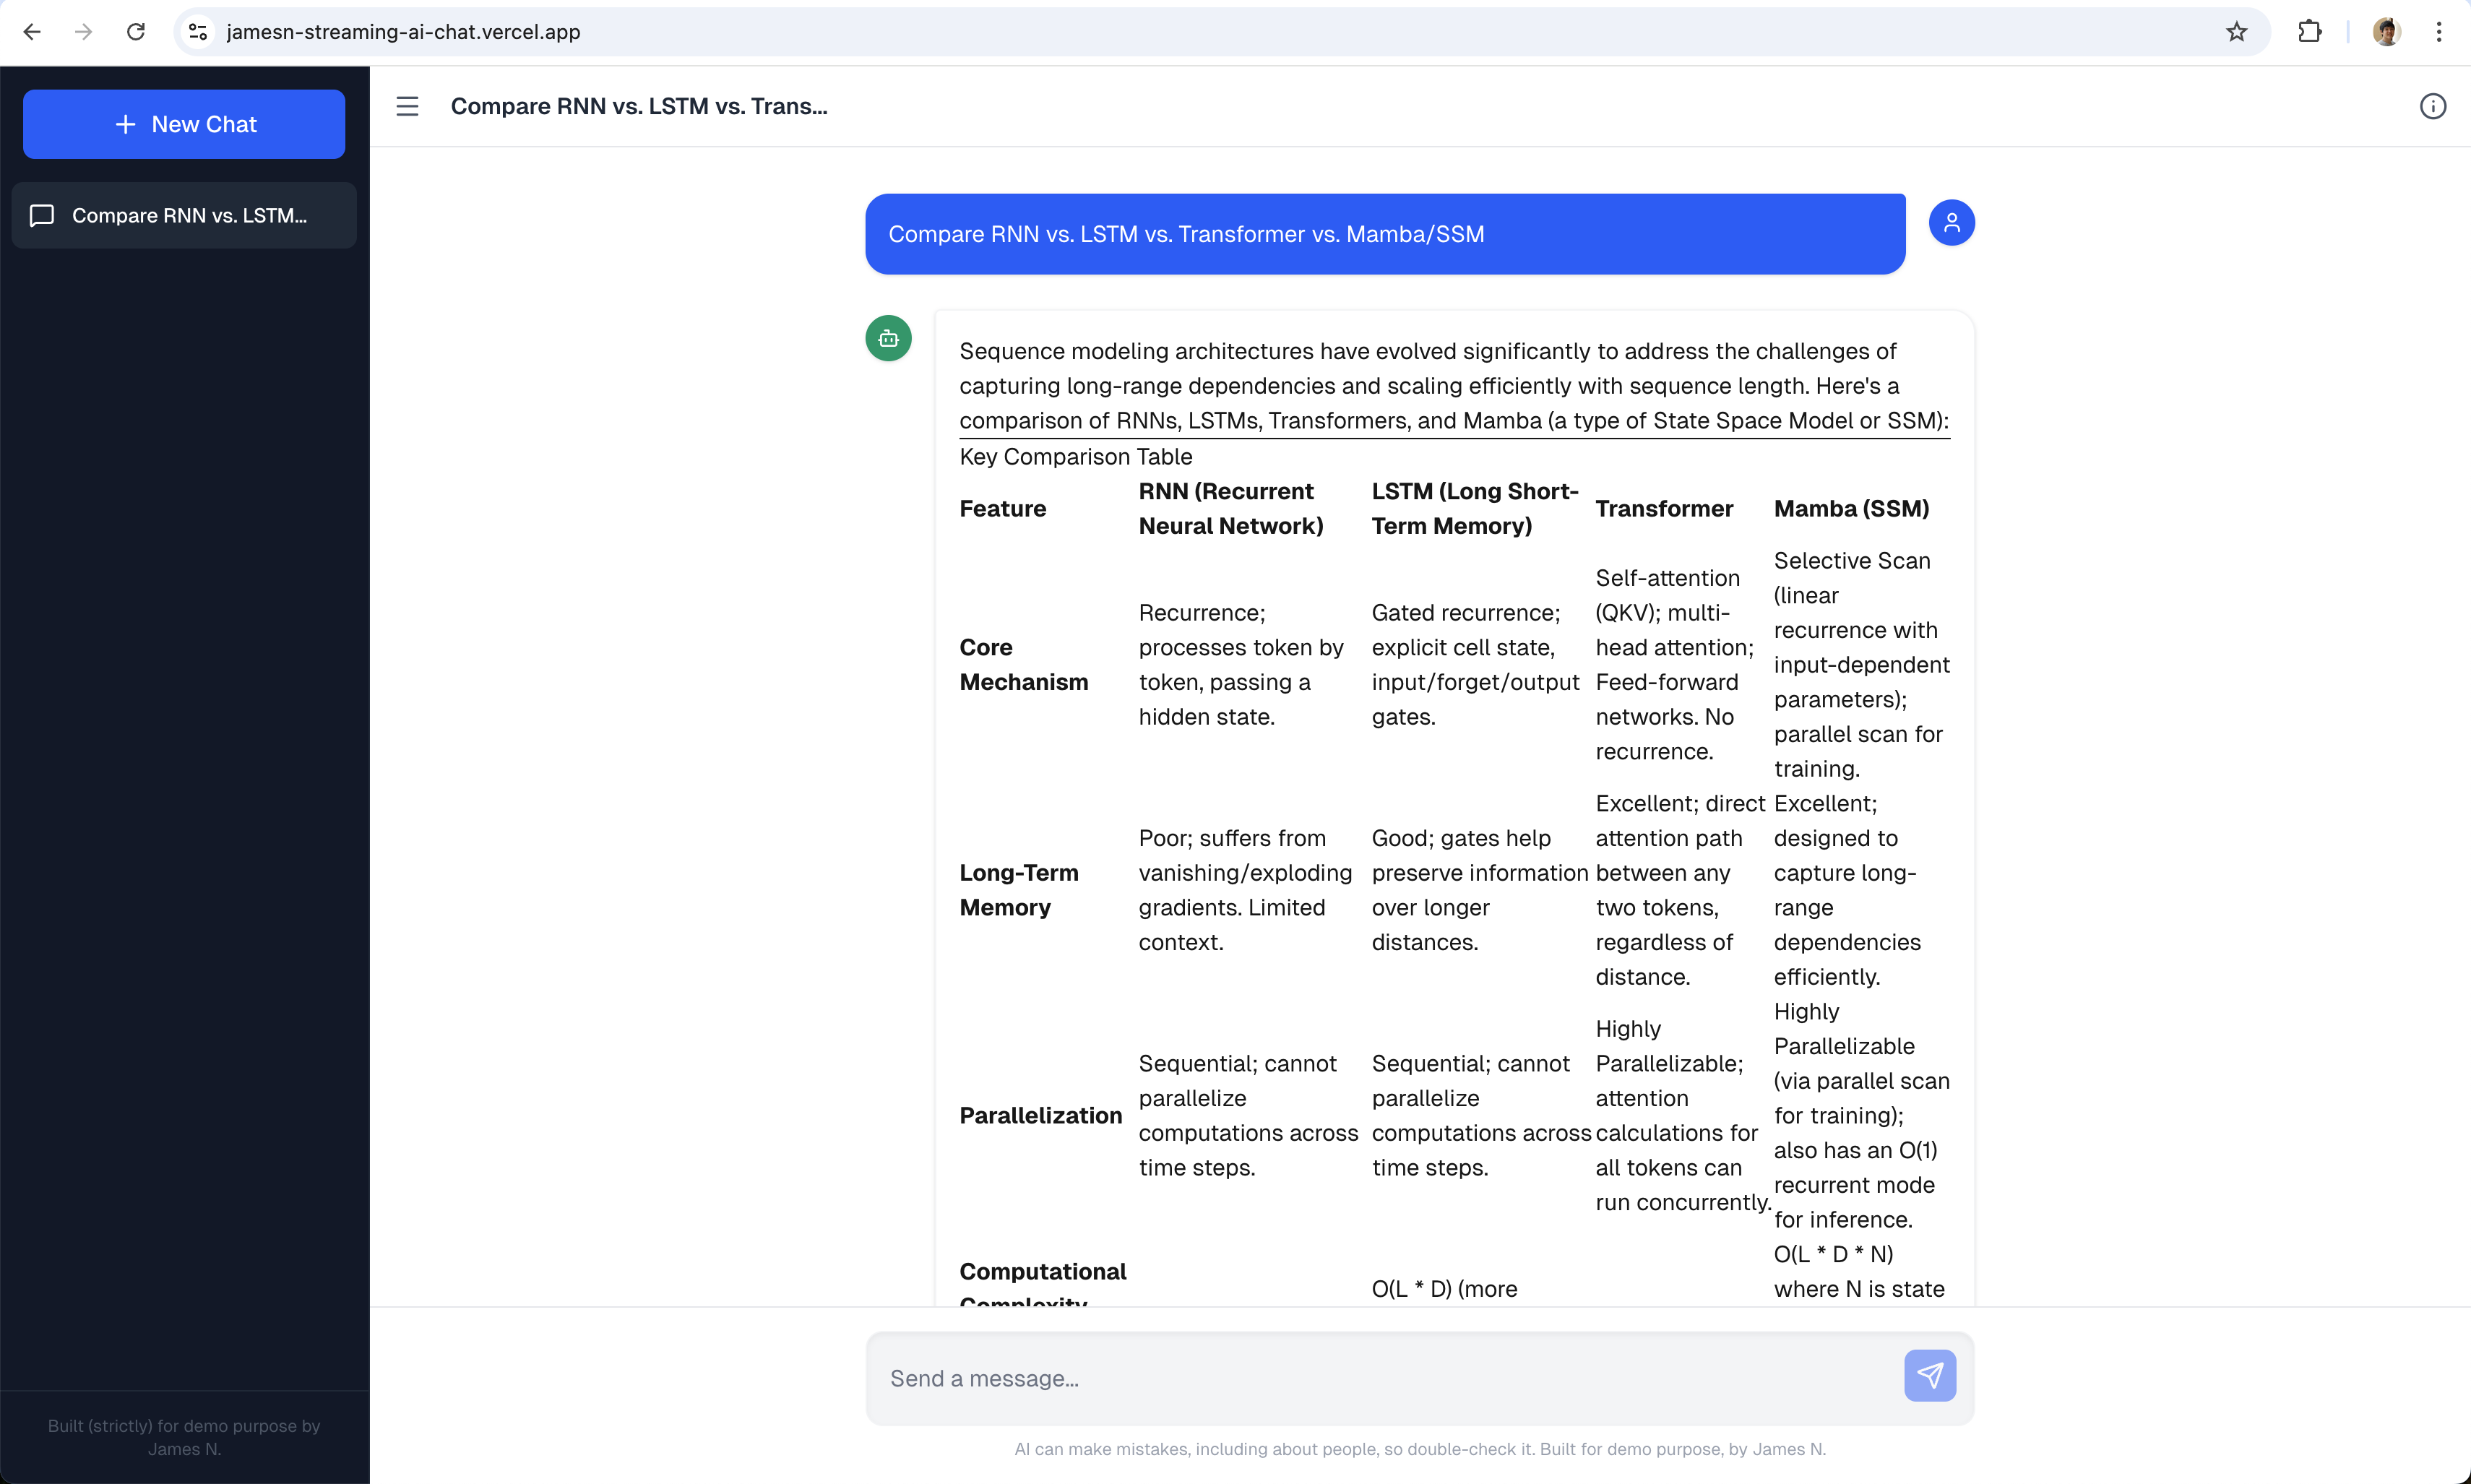Click the blue user prompt message bubble
Screen dimensions: 2471x1484
tap(1385, 234)
